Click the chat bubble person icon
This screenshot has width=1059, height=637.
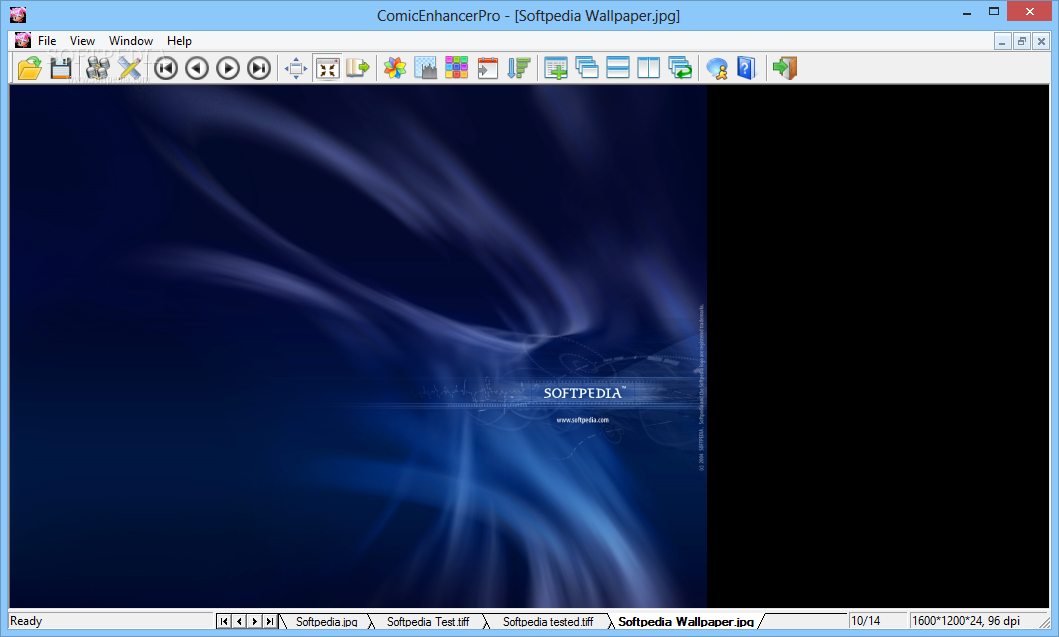717,68
